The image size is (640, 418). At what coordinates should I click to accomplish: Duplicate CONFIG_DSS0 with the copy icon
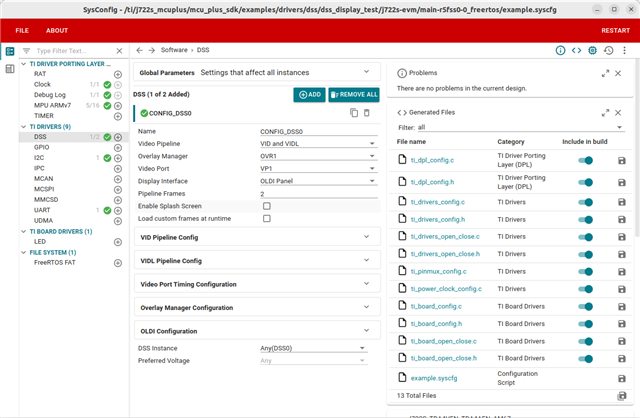coord(354,113)
